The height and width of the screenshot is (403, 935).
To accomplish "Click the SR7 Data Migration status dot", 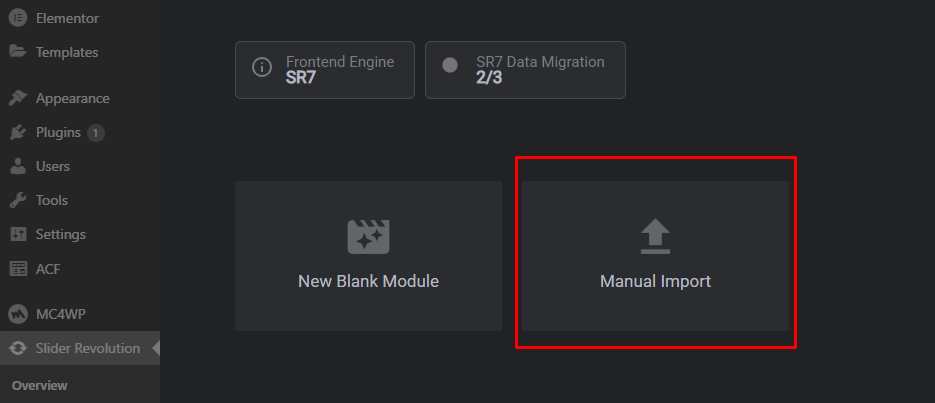I will 450,65.
